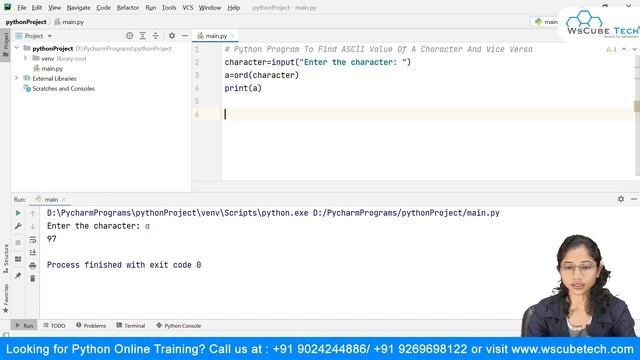Click the Project vertical side tab
The image size is (640, 360).
(6, 44)
